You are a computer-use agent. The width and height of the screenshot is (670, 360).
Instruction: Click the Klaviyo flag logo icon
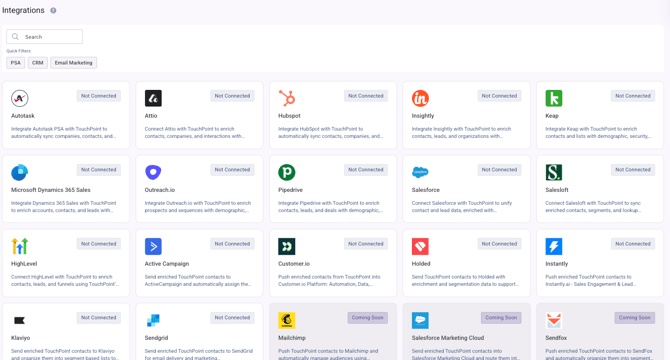pos(20,320)
